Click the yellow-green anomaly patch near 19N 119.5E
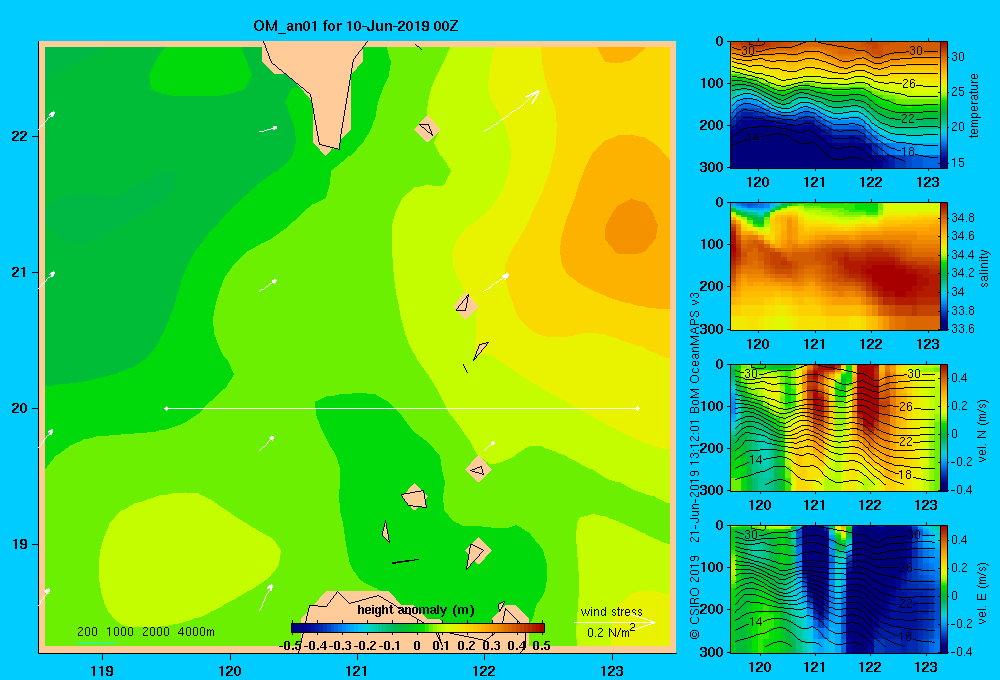This screenshot has width=1000, height=680. (x=188, y=558)
